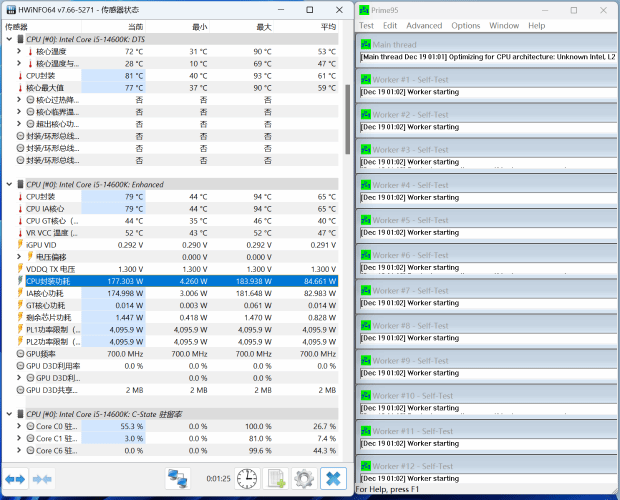
Task: Expand the Core C0 驻... row
Action: tap(19, 426)
